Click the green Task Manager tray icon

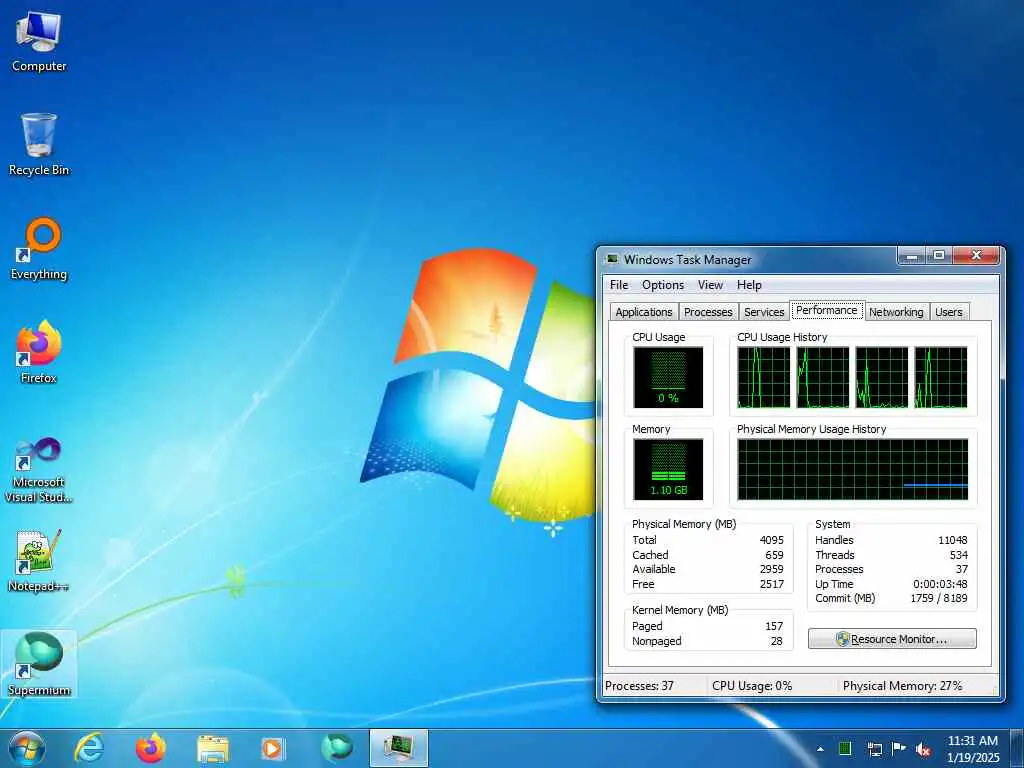[845, 748]
